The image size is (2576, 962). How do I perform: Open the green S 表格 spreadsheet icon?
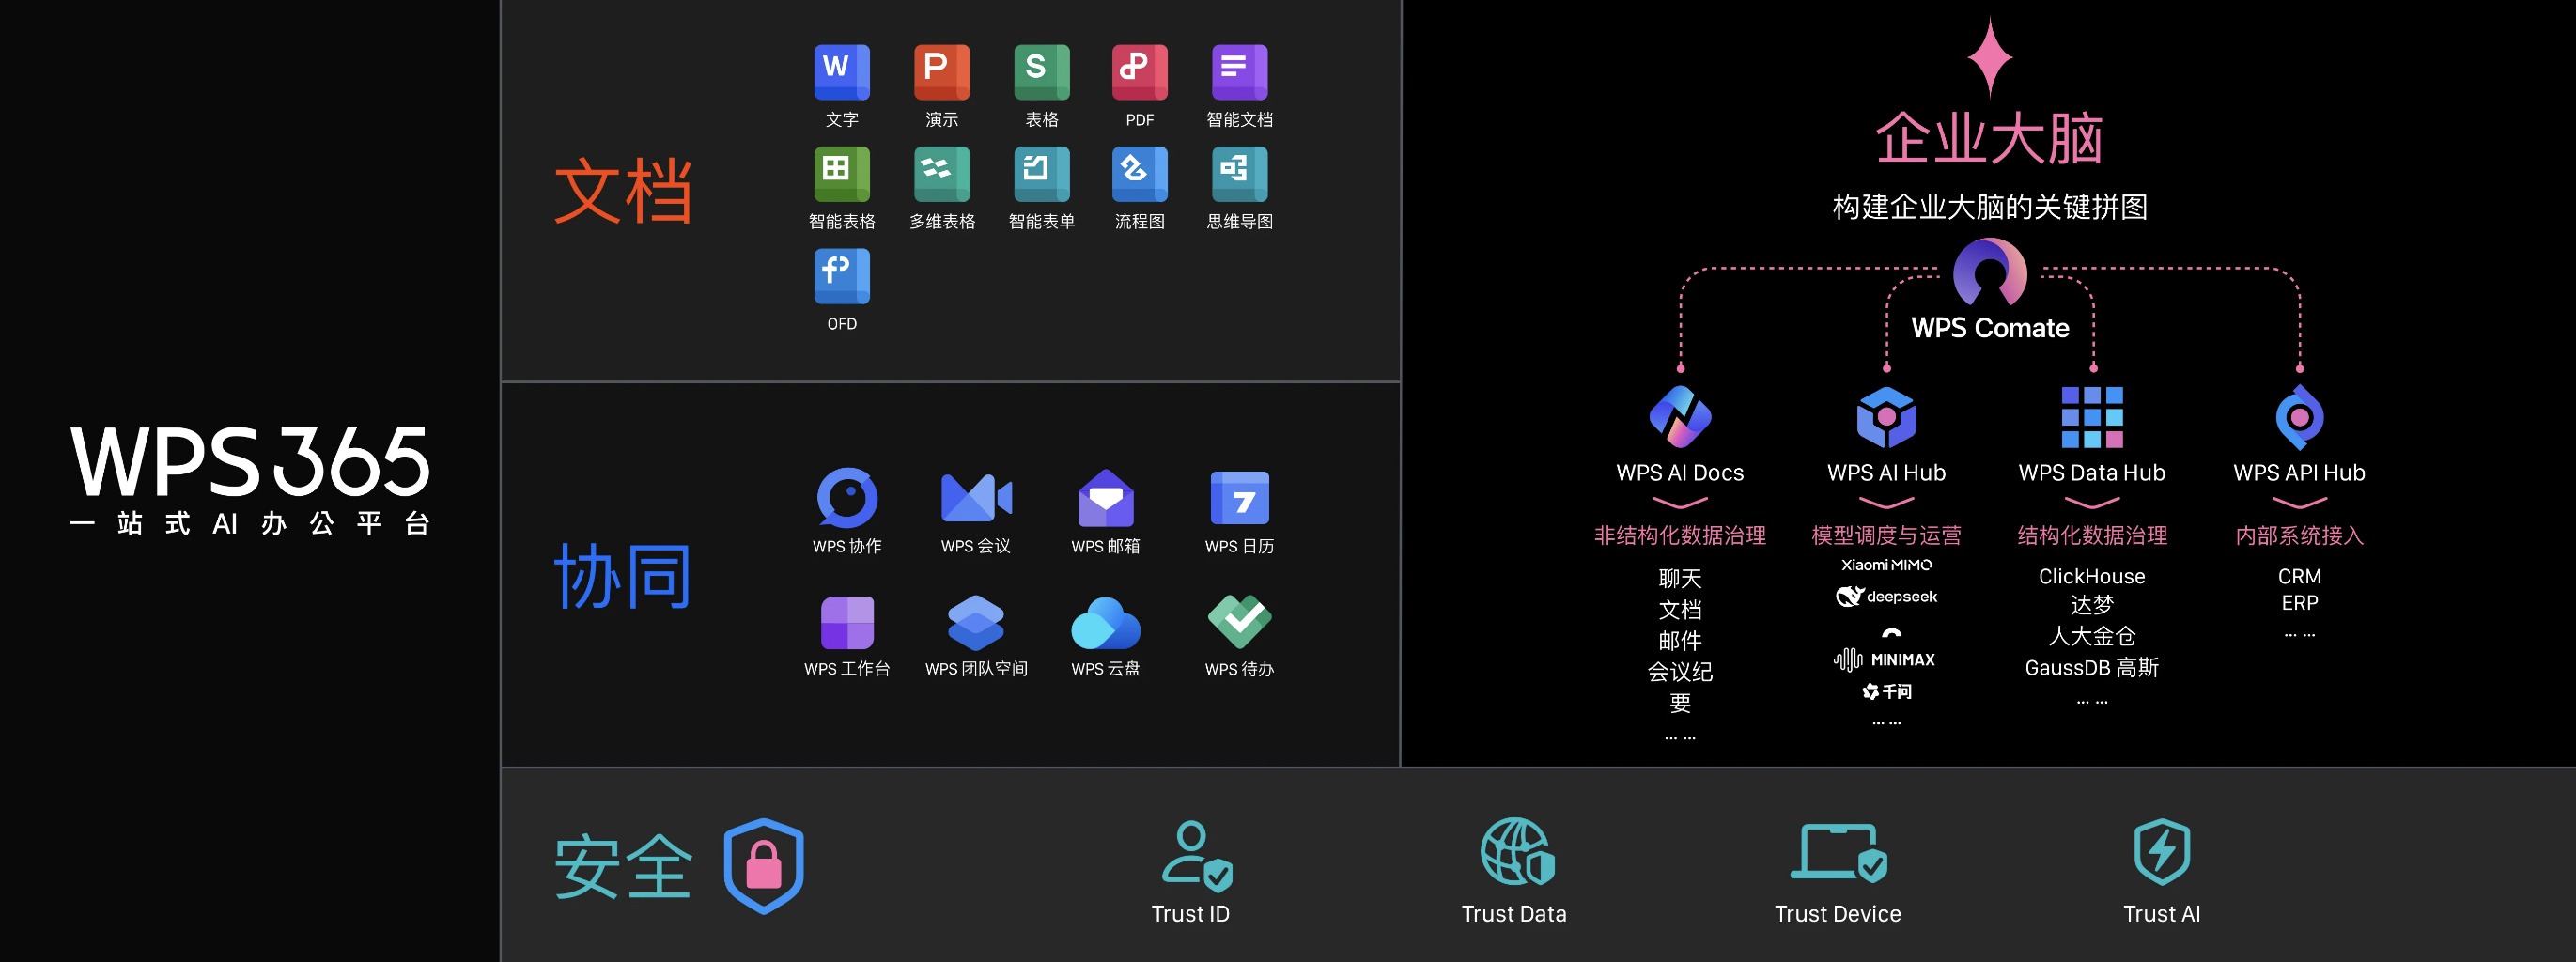[1041, 72]
